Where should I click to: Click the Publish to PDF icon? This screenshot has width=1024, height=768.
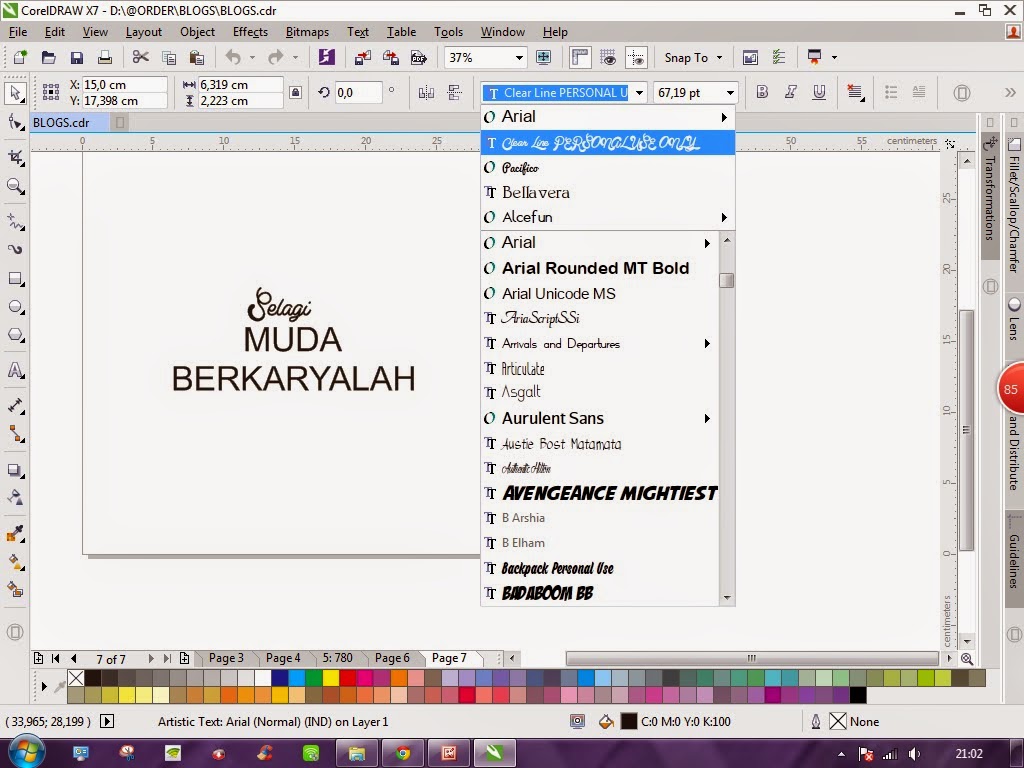pyautogui.click(x=419, y=57)
